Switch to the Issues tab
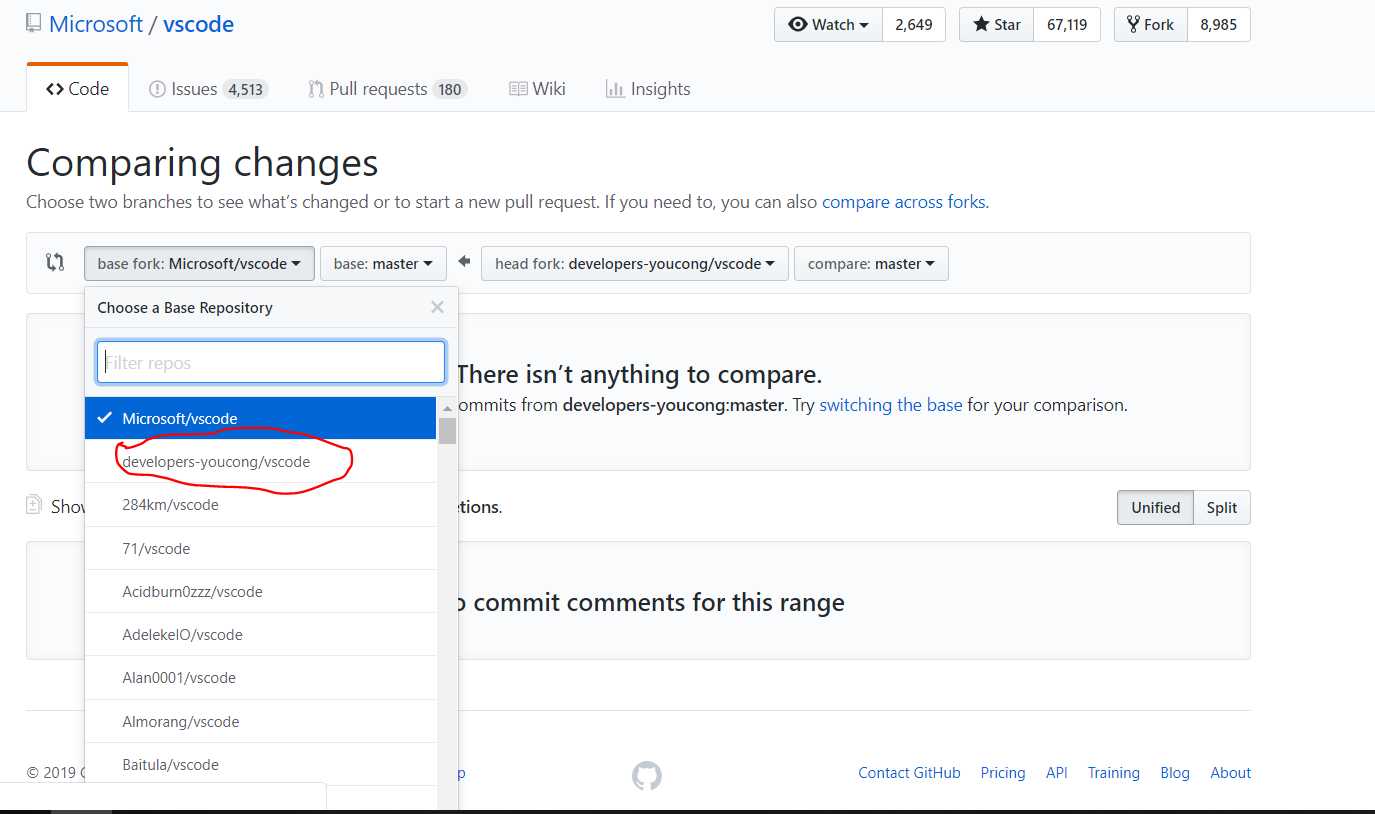Screen dimensions: 1375x814 click(207, 89)
